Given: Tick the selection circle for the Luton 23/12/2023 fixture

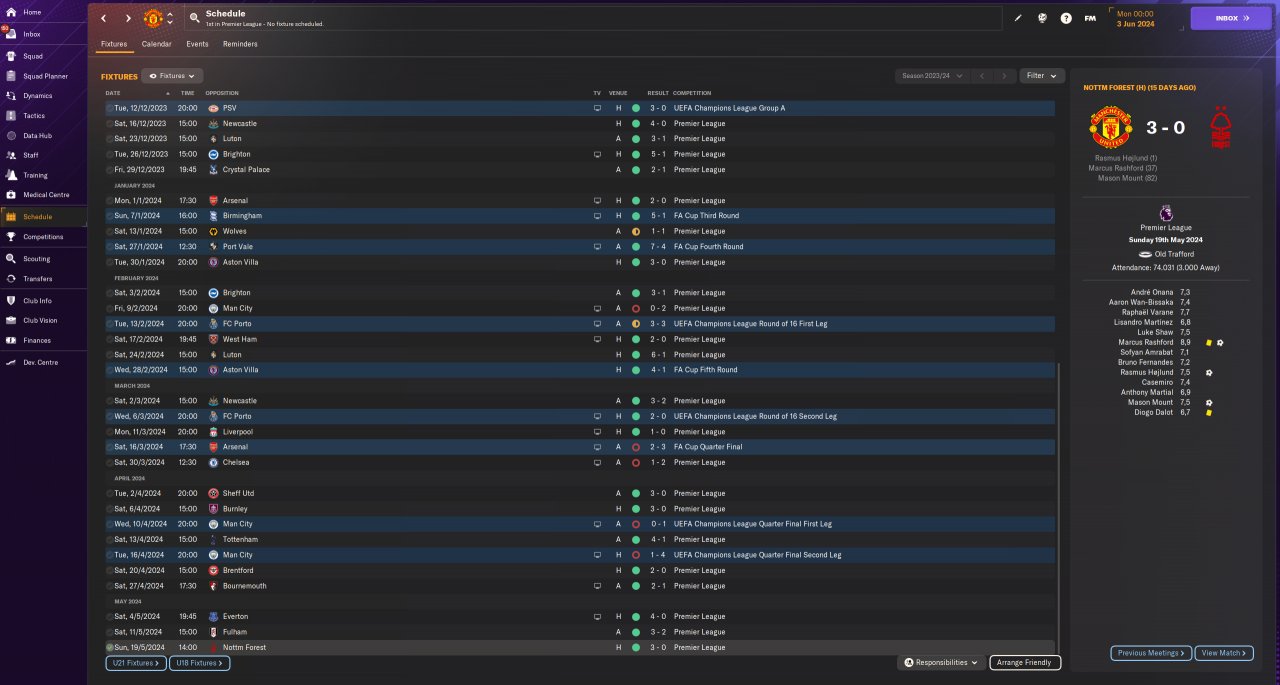Looking at the screenshot, I should (110, 139).
